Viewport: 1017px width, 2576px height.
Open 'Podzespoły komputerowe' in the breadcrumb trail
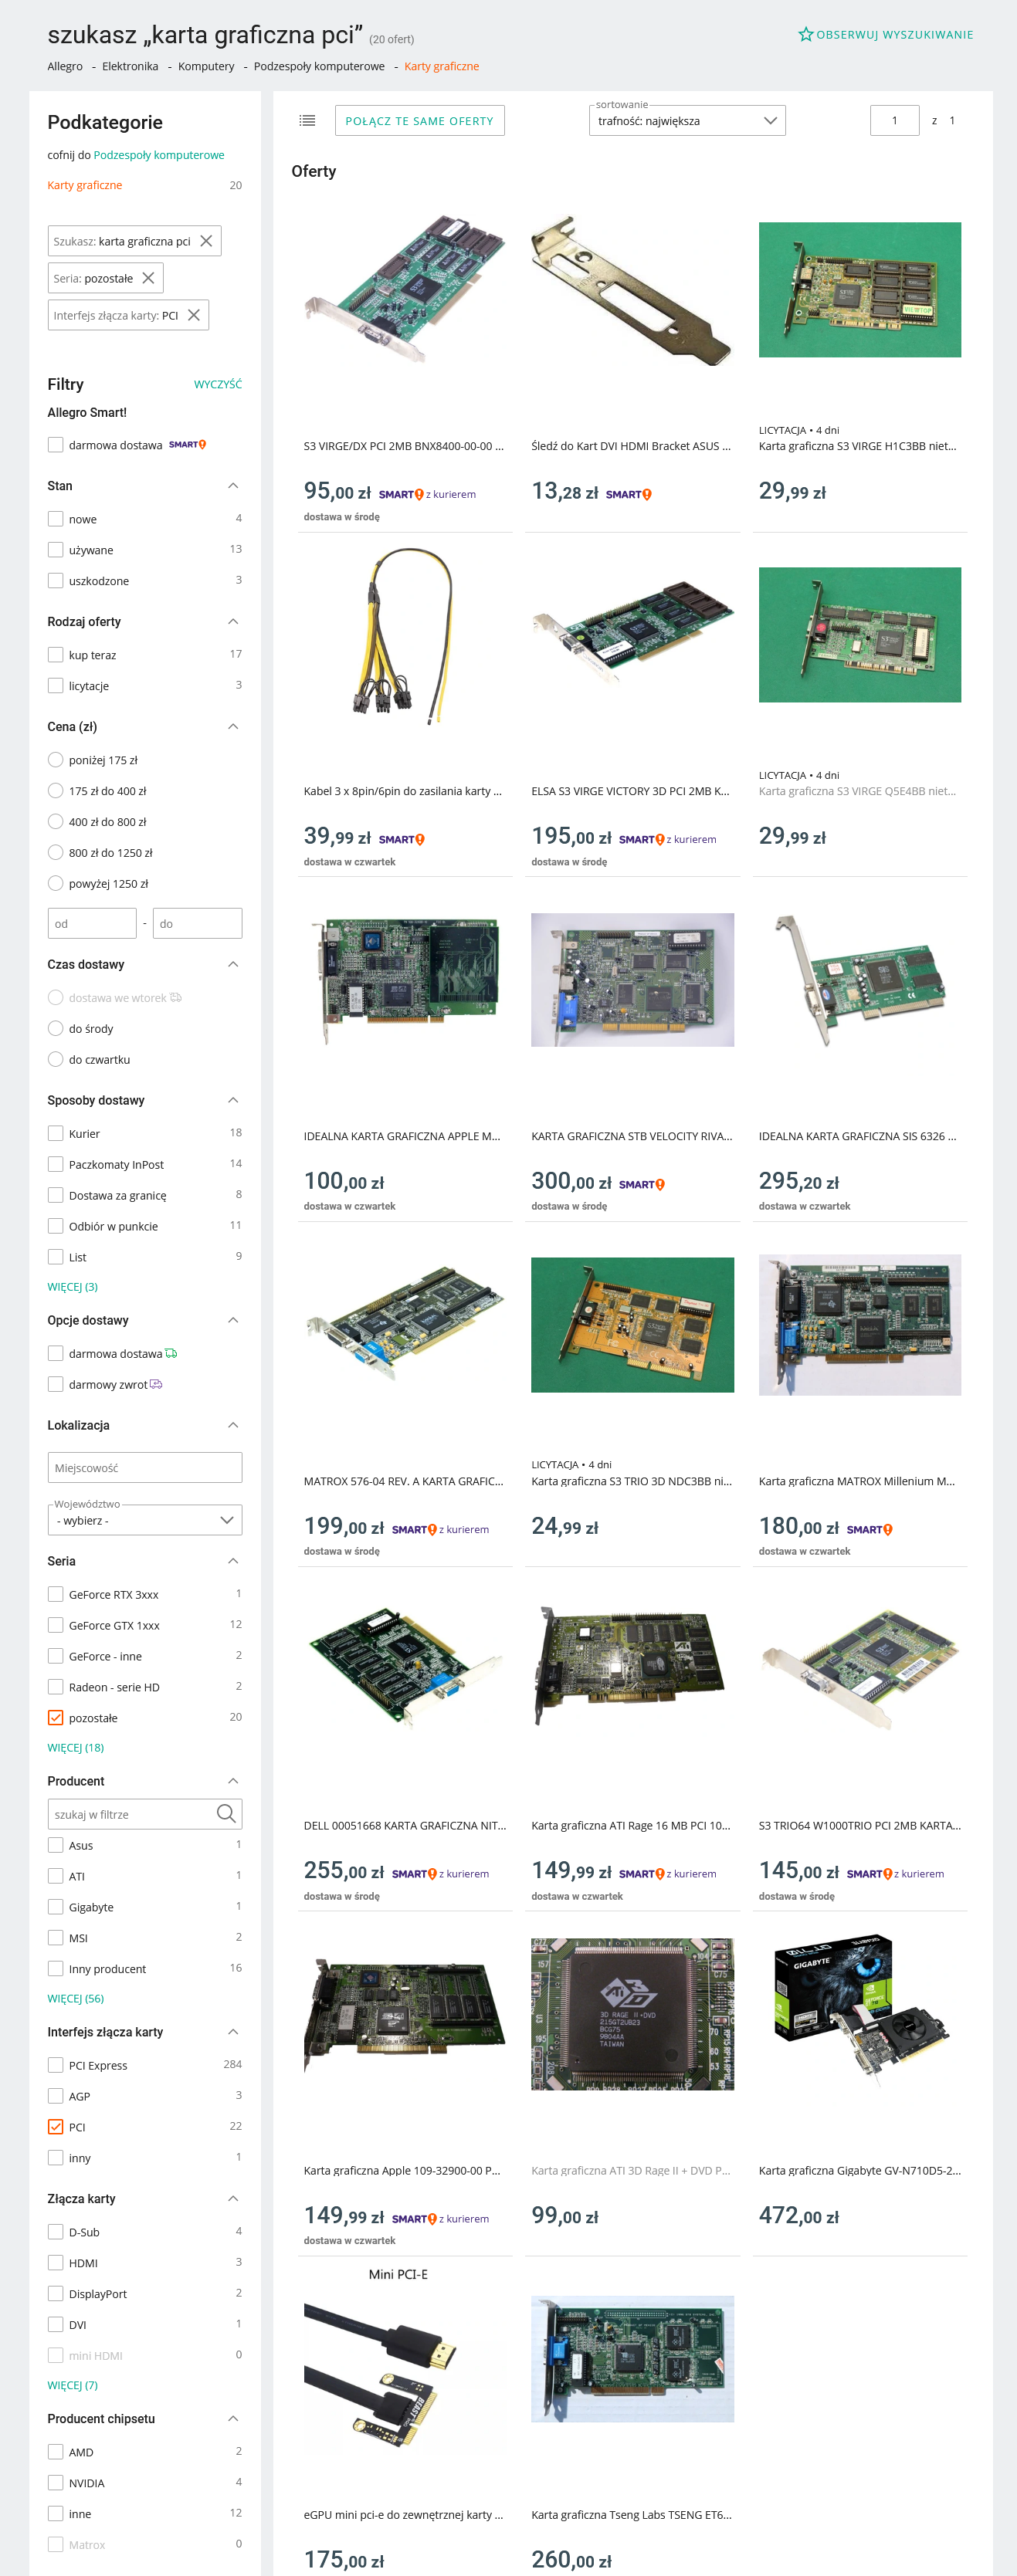point(319,67)
